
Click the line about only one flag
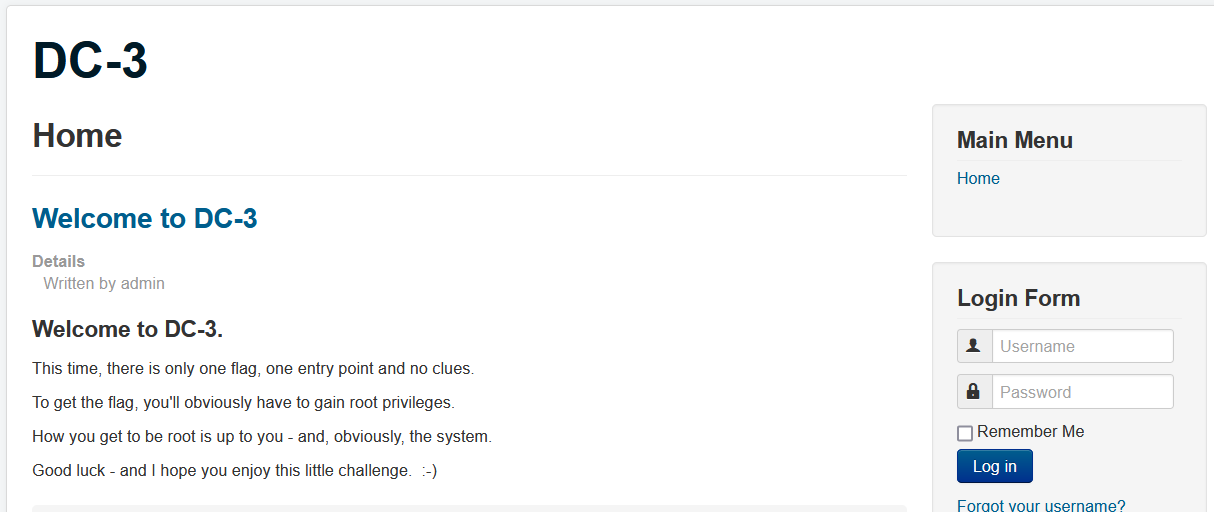(253, 368)
